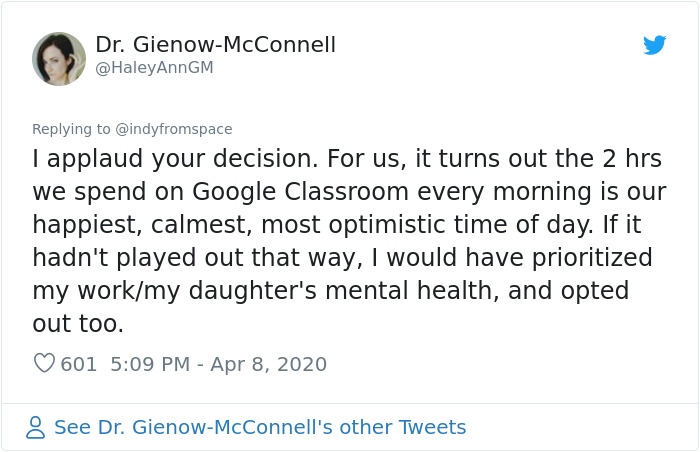Open Dr. Gienow-McConnell's profile photo

point(59,58)
